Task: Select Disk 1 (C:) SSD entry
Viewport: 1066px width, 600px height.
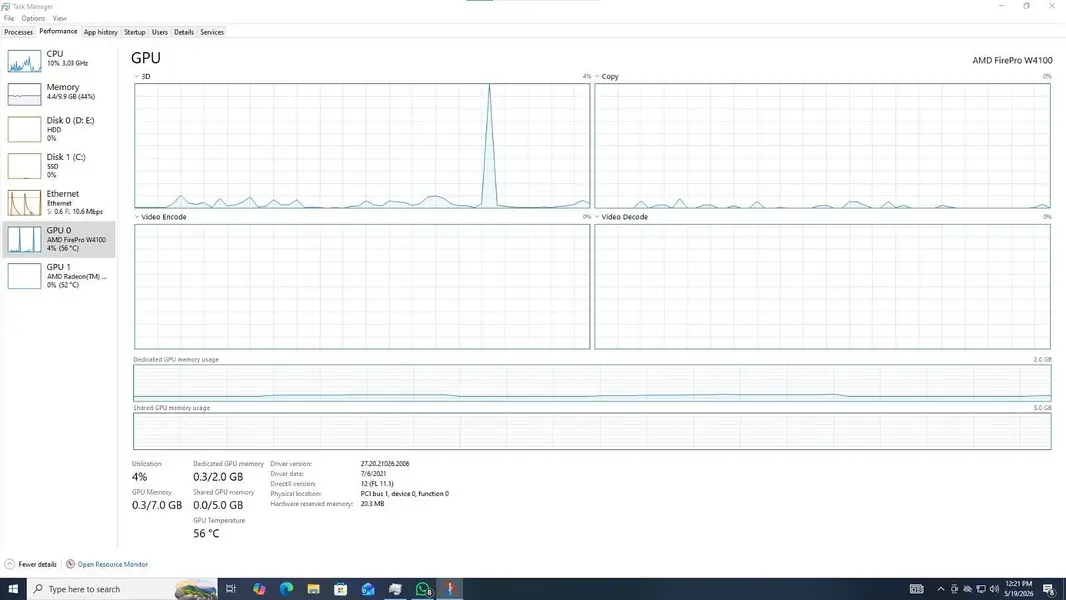Action: point(60,166)
